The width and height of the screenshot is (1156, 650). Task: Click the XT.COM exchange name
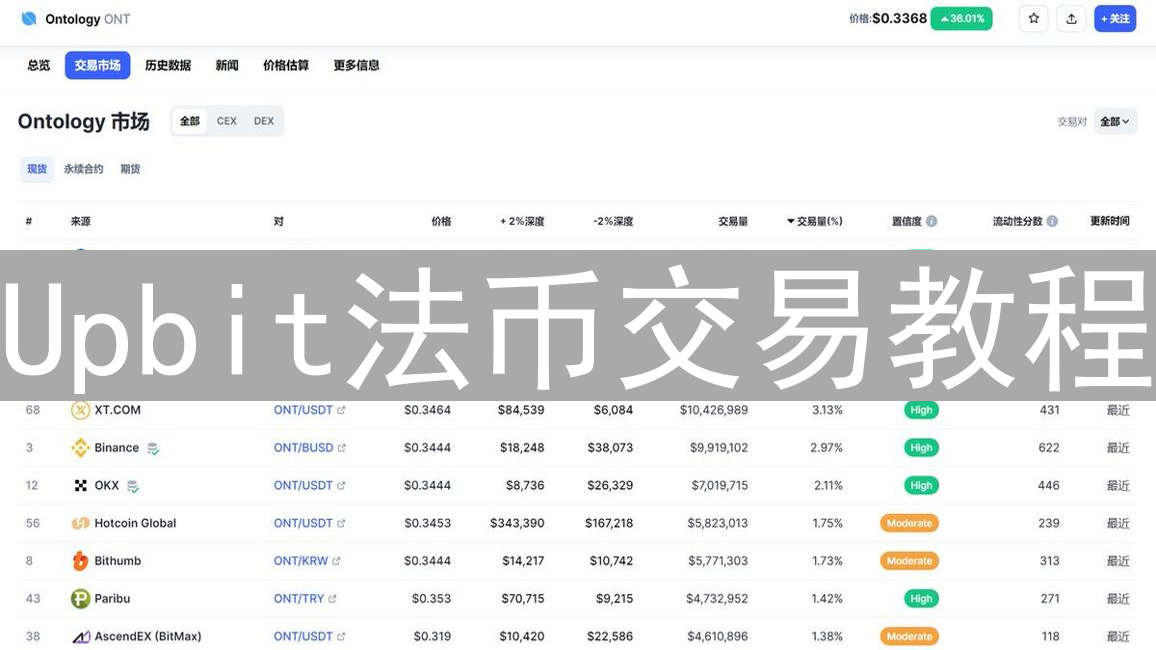click(117, 410)
